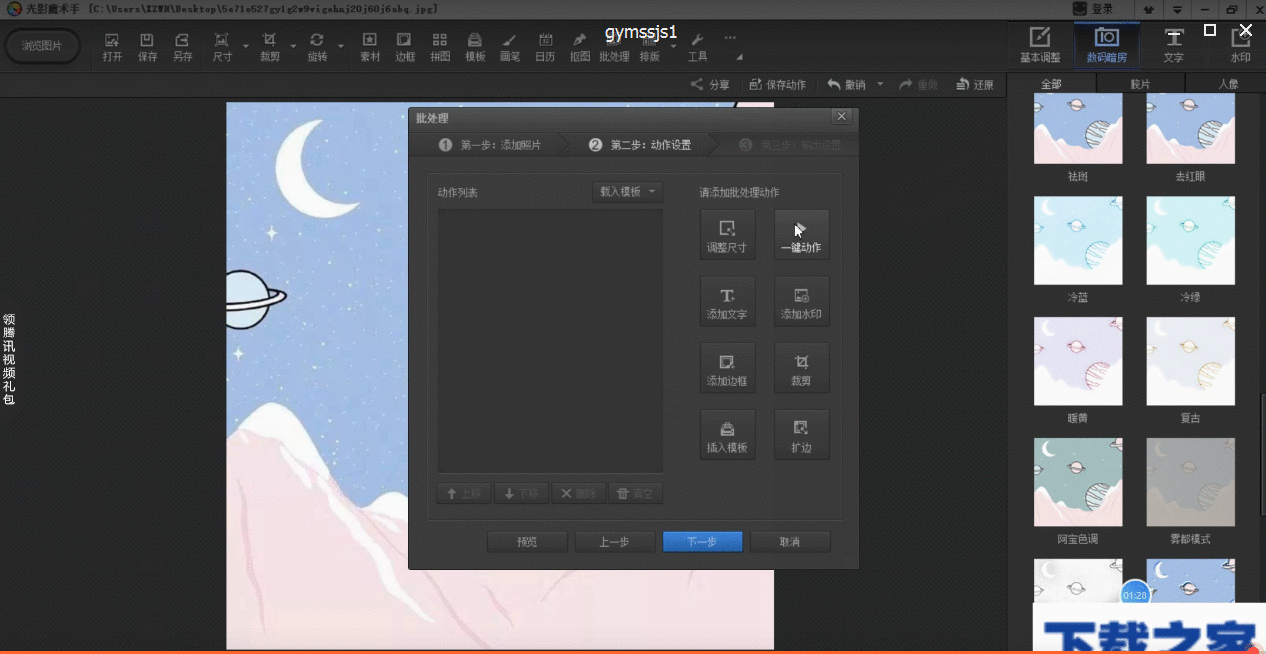Add the 一键动作 batch action
The image size is (1266, 654).
[x=801, y=234]
